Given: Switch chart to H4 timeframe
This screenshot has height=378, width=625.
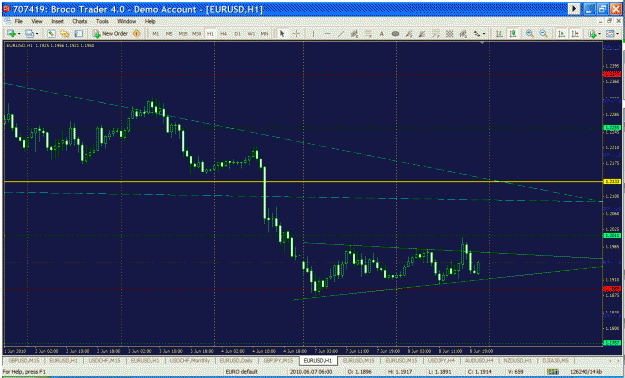Looking at the screenshot, I should click(x=224, y=34).
